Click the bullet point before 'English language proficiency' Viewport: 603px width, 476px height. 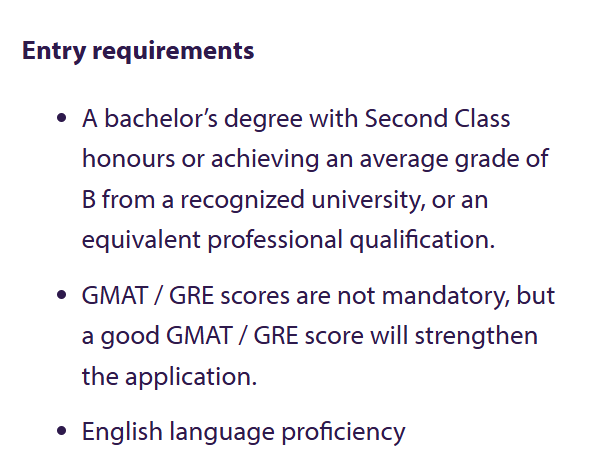tap(62, 430)
